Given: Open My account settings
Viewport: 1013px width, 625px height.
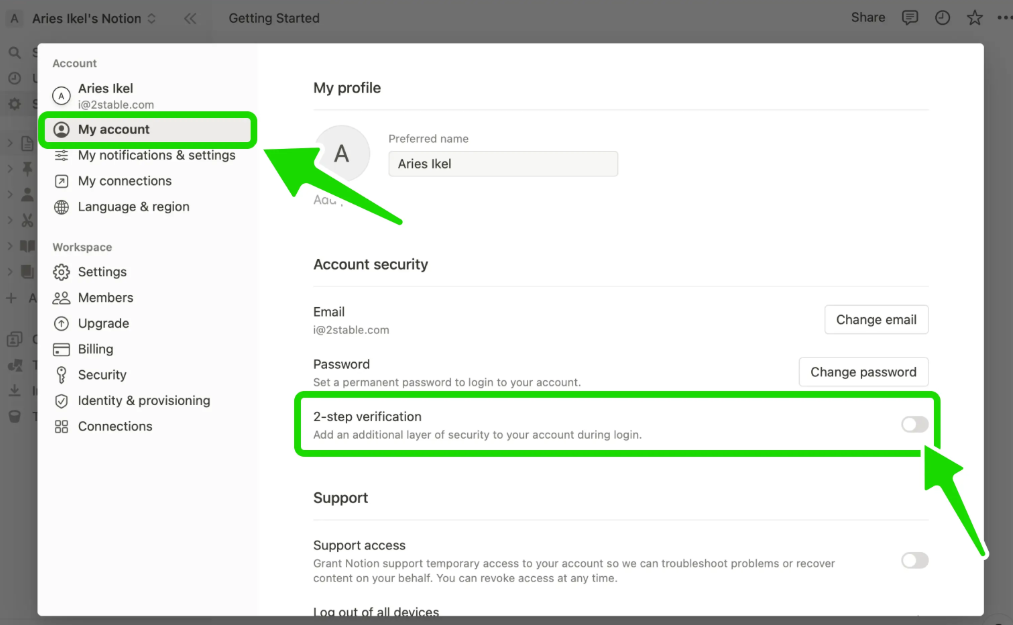Looking at the screenshot, I should [x=148, y=129].
